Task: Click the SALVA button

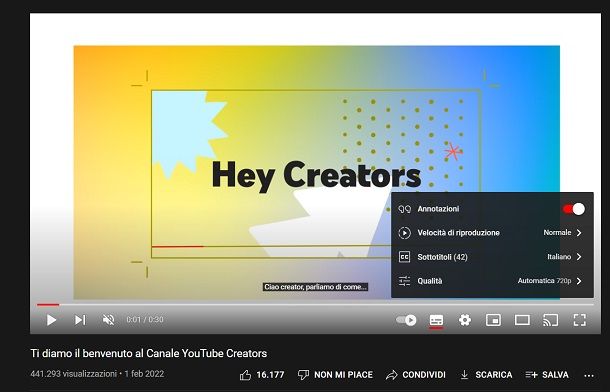Action: [556, 375]
